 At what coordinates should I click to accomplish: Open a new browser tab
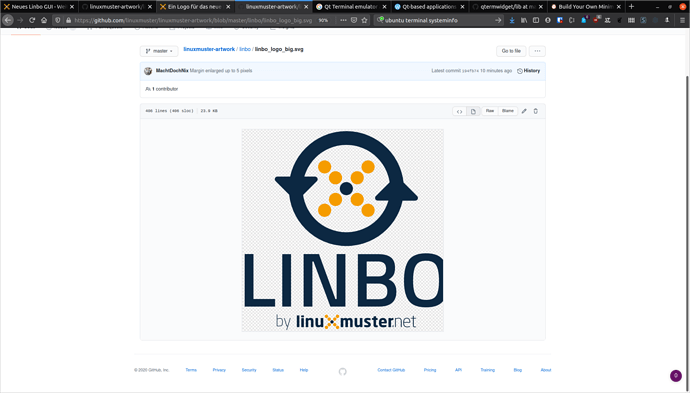(x=631, y=7)
